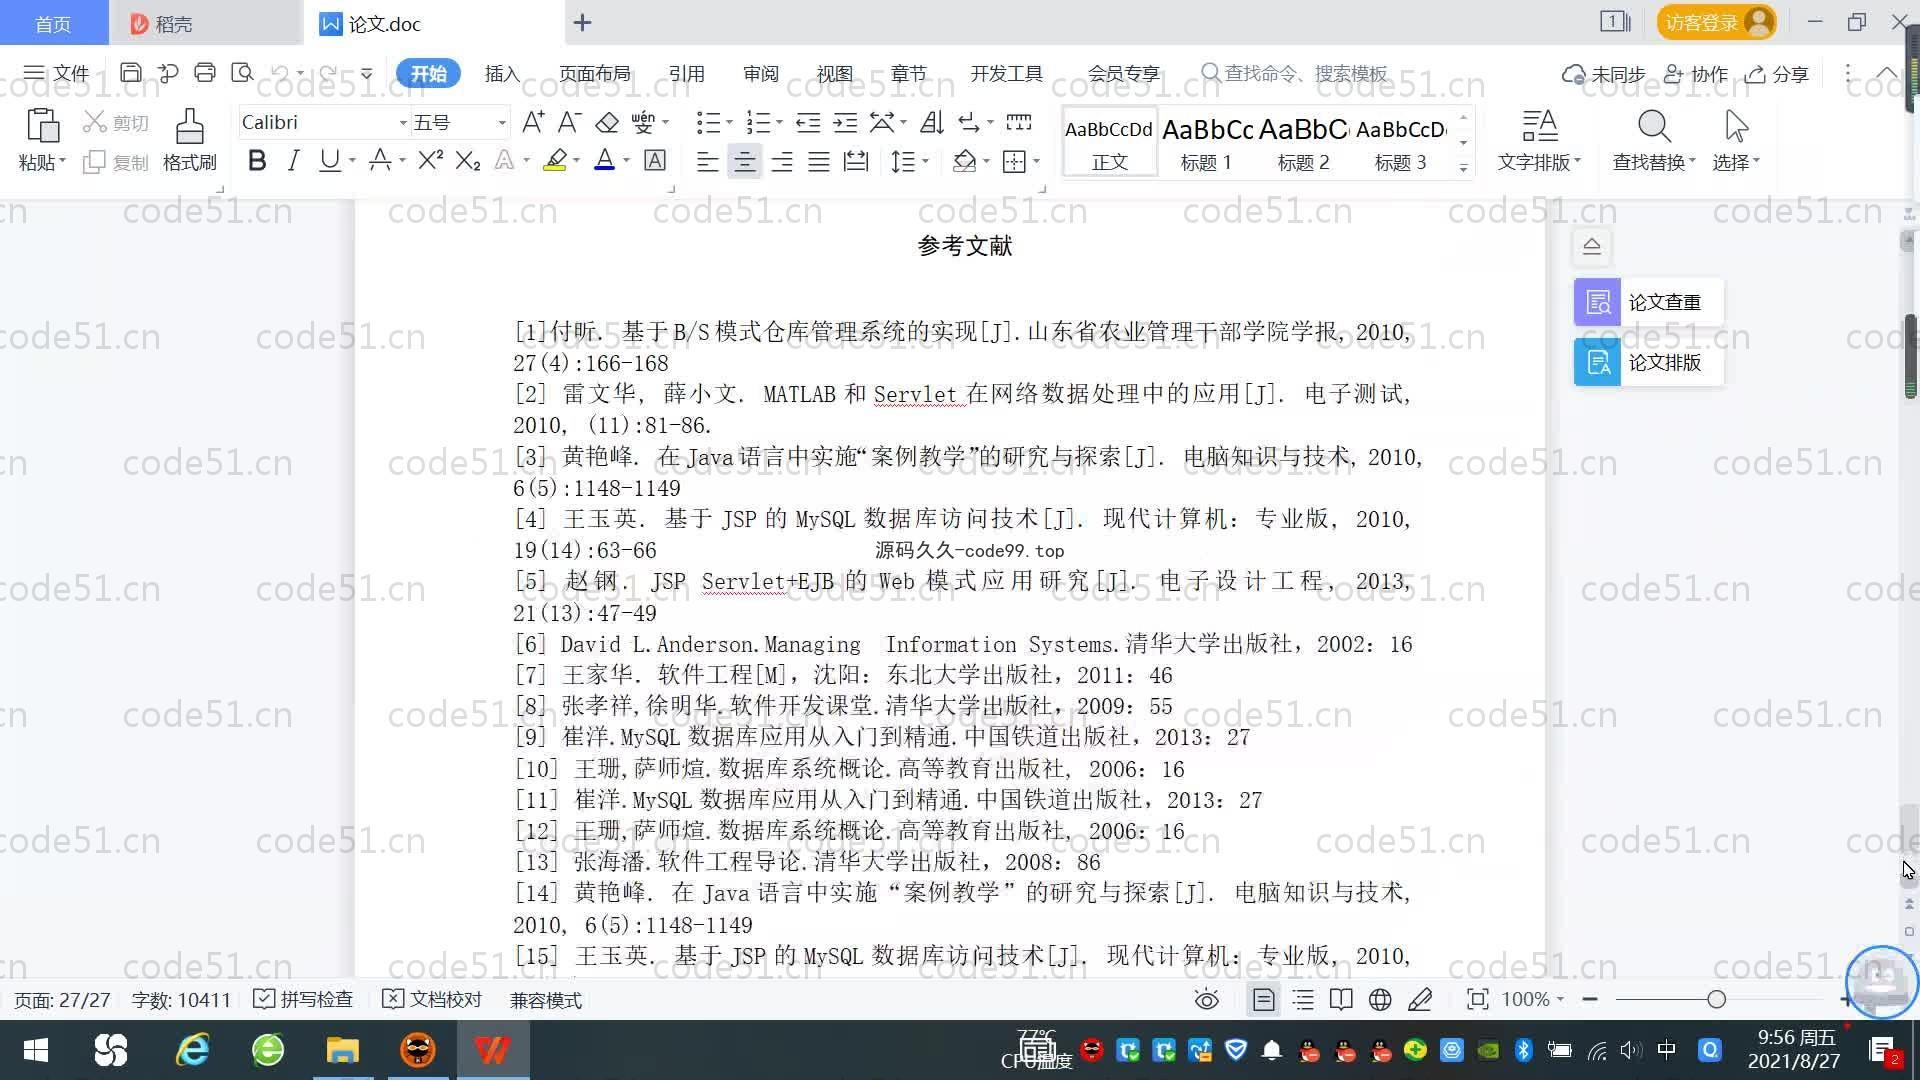Screen dimensions: 1920x1080
Task: Expand the styles gallery more arrow
Action: [1463, 167]
